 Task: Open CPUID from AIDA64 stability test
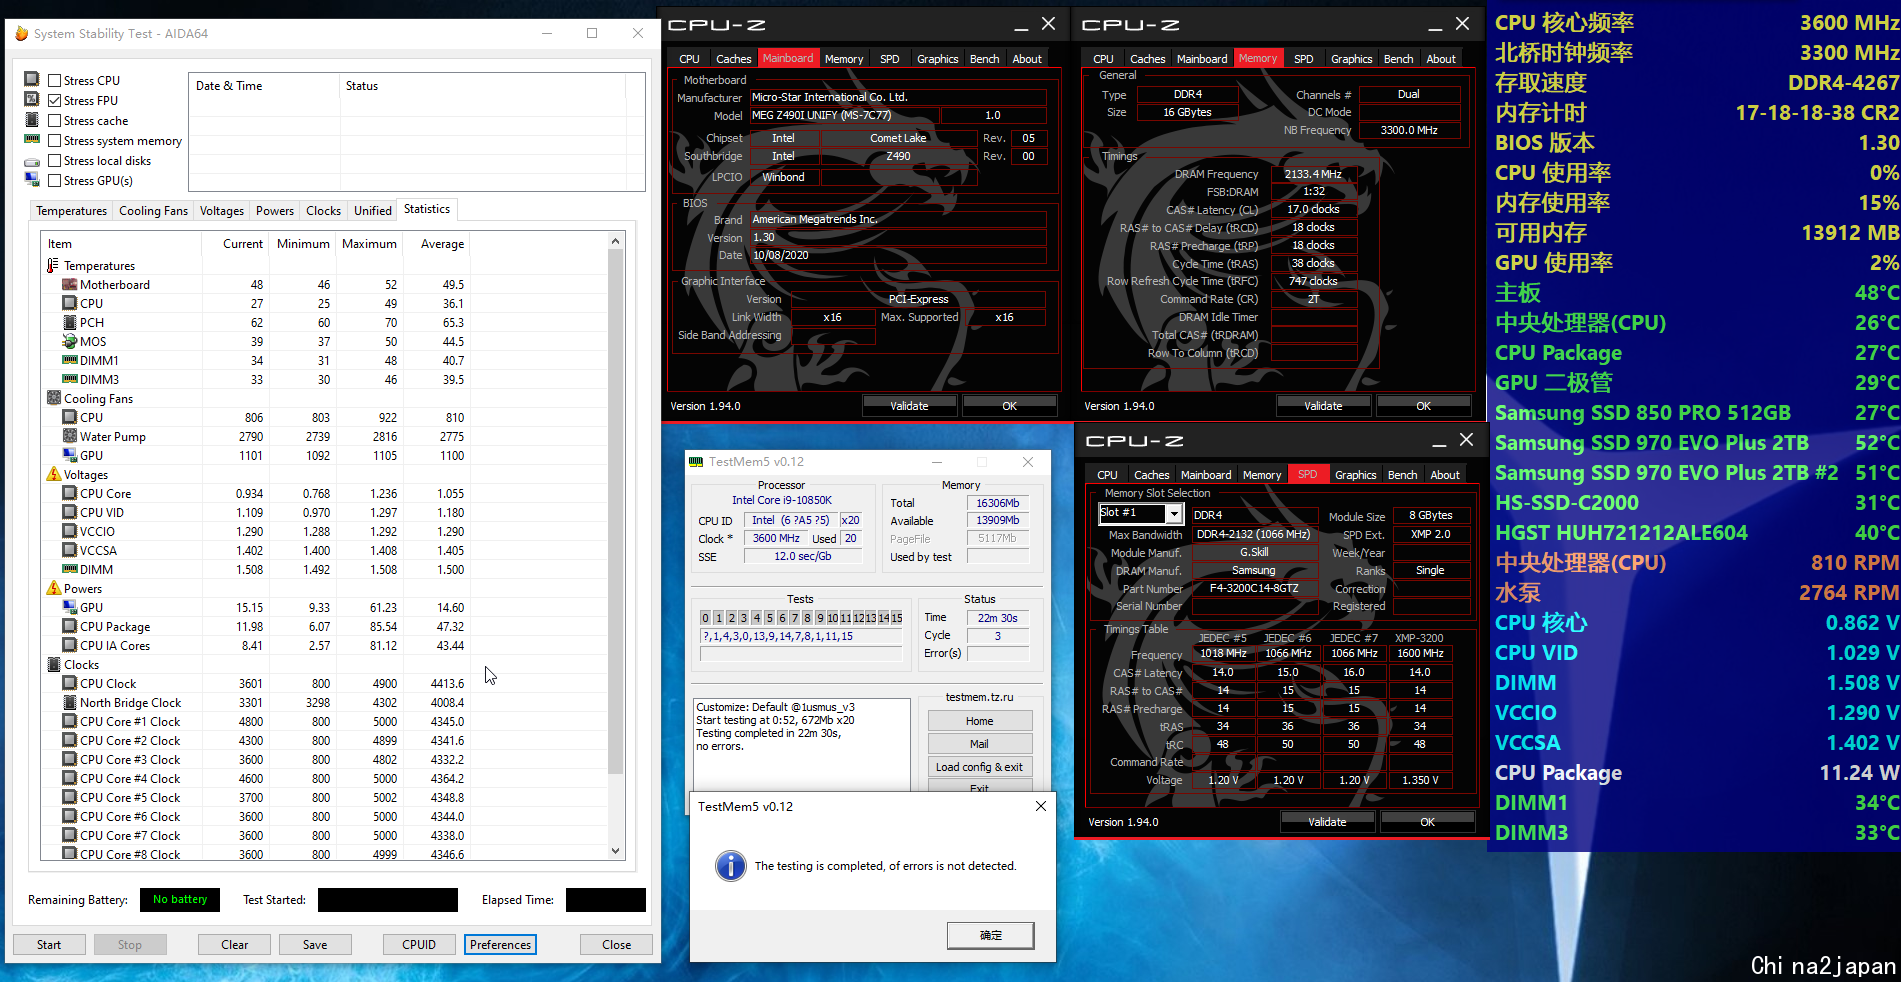[x=419, y=944]
